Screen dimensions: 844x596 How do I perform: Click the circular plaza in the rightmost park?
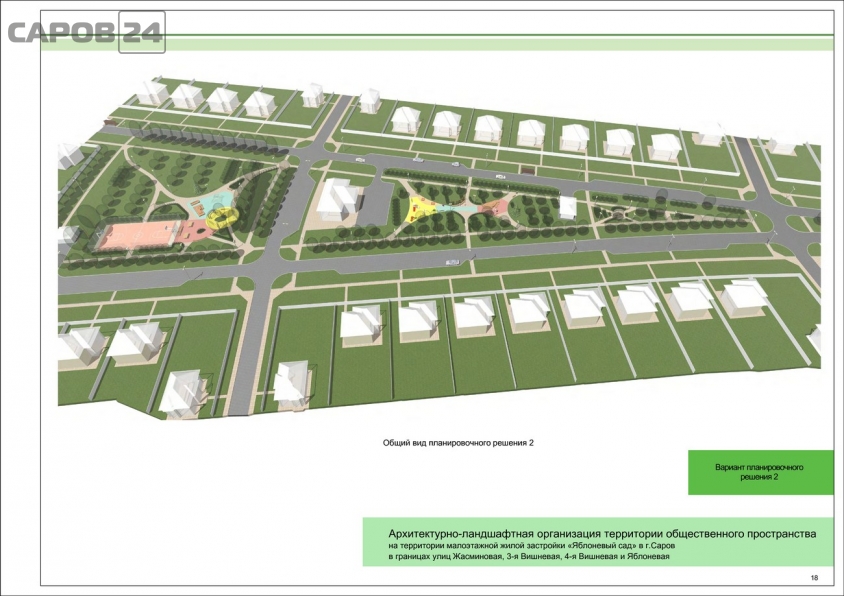point(619,213)
